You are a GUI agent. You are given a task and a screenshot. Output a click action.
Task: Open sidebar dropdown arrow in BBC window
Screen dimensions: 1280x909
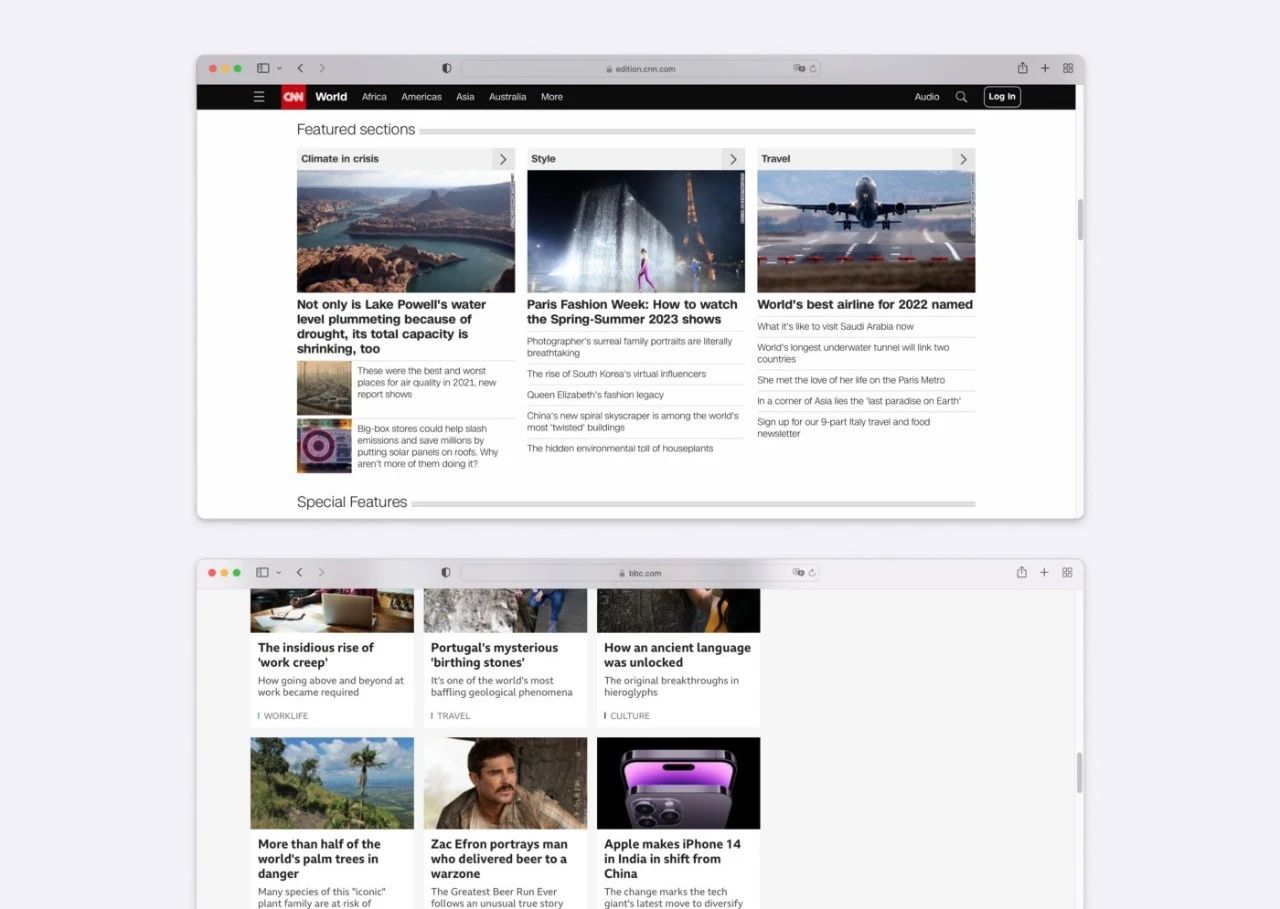(278, 573)
